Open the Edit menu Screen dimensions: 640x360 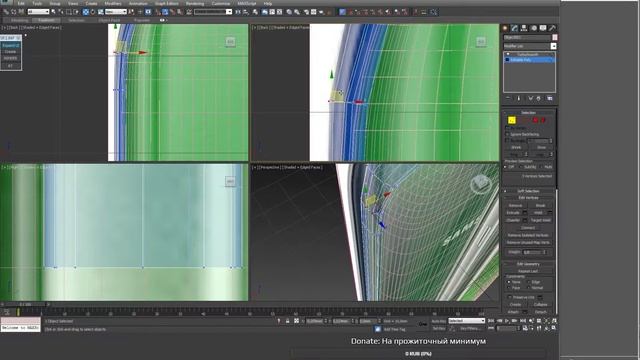21,3
